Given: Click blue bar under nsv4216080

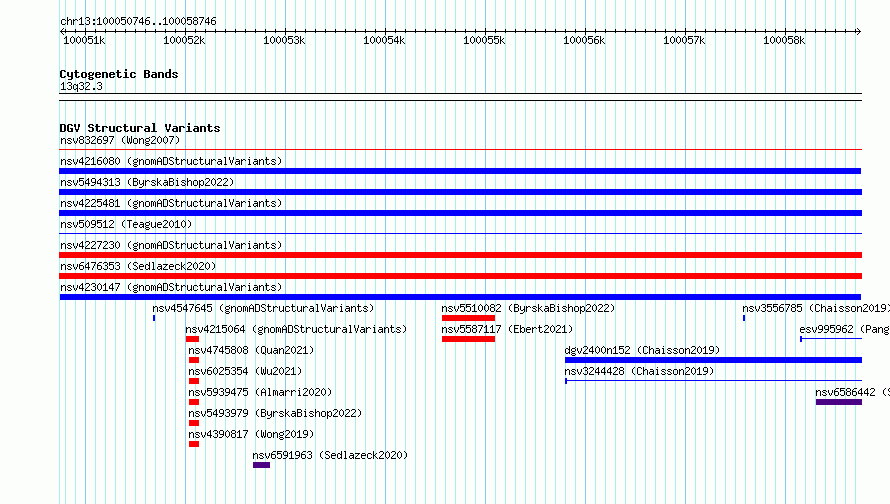Looking at the screenshot, I should (x=460, y=171).
